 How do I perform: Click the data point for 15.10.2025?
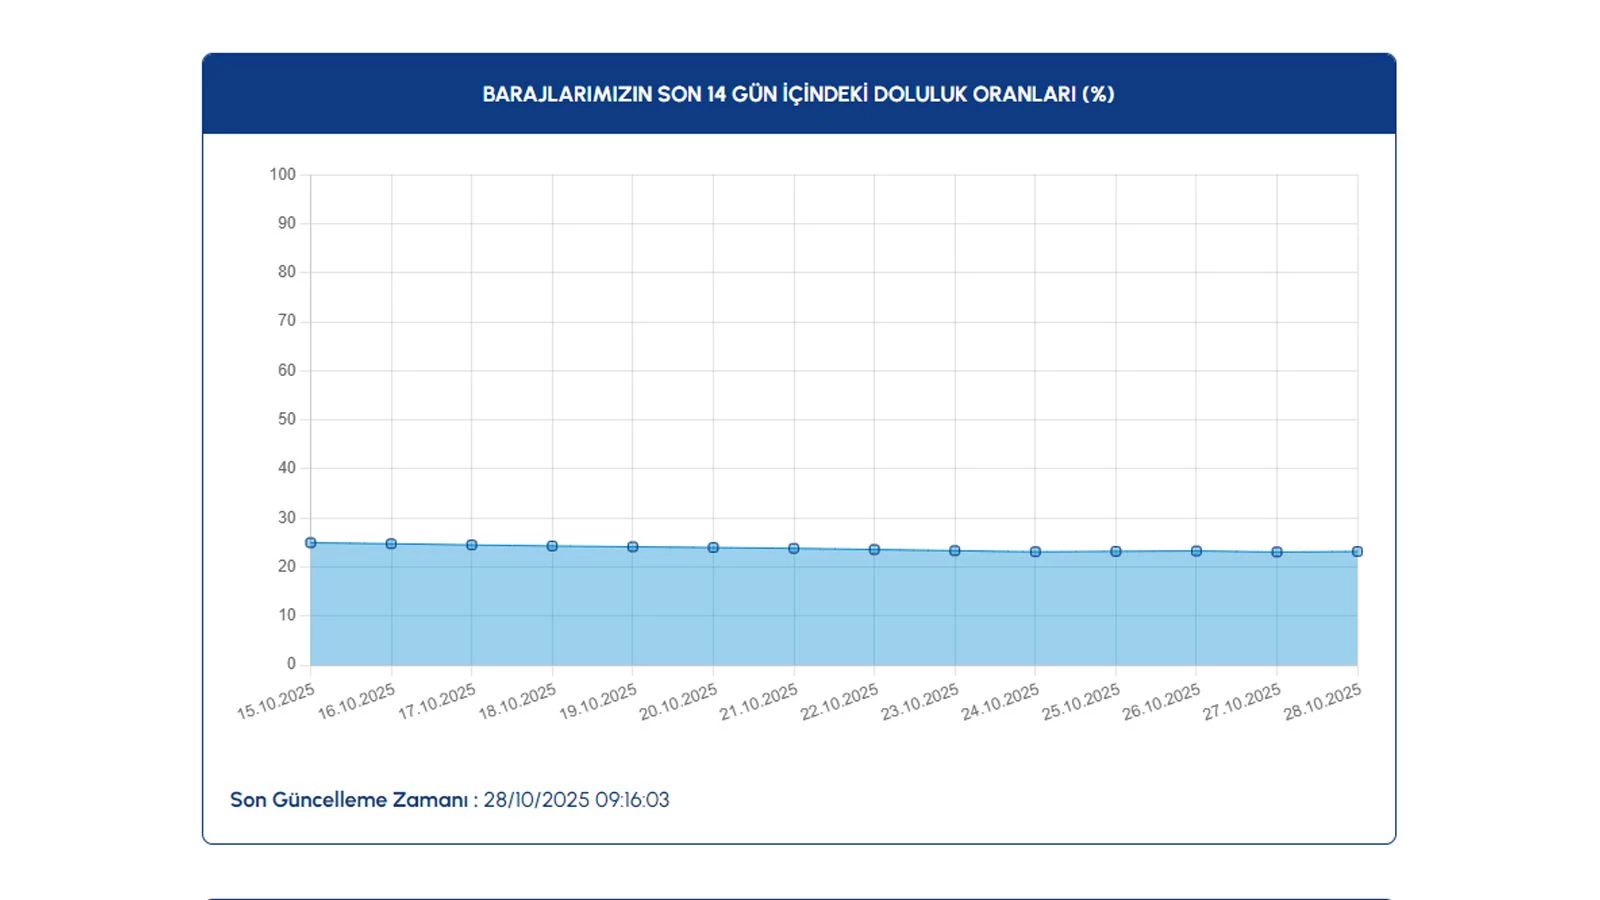(x=311, y=543)
